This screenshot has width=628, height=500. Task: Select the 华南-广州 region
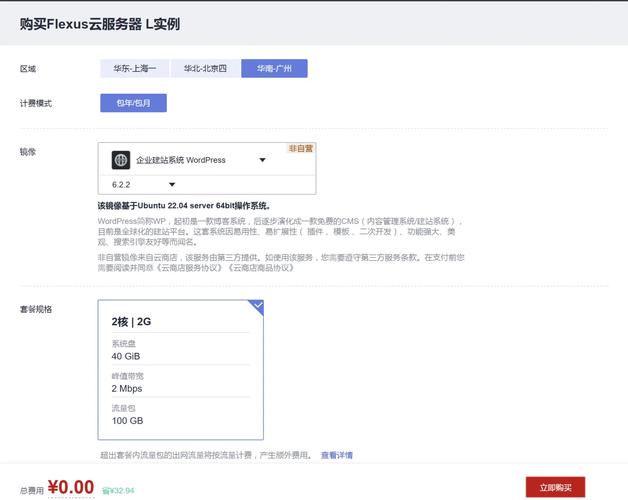point(274,69)
